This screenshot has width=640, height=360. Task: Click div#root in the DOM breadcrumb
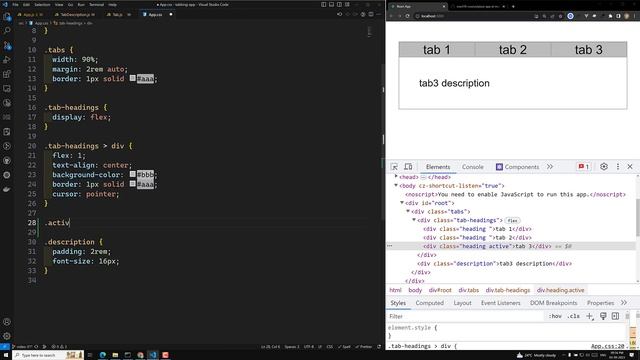tap(440, 290)
